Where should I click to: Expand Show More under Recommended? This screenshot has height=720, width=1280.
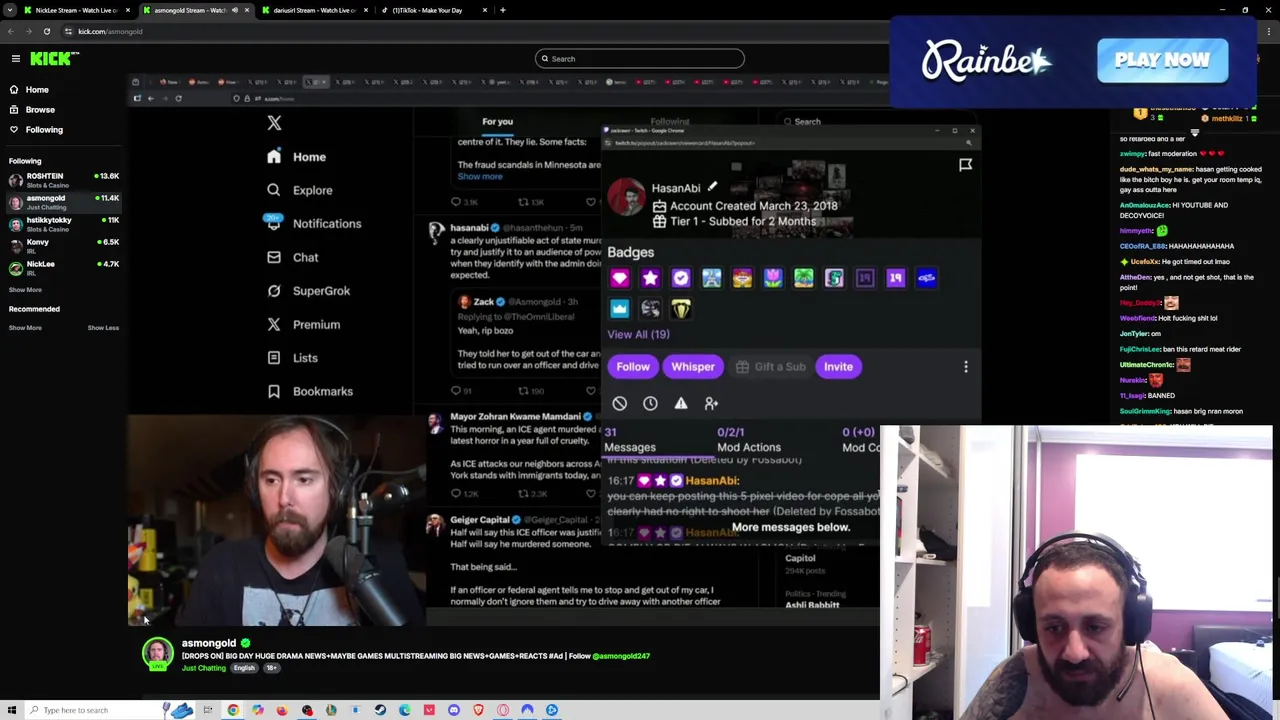25,328
